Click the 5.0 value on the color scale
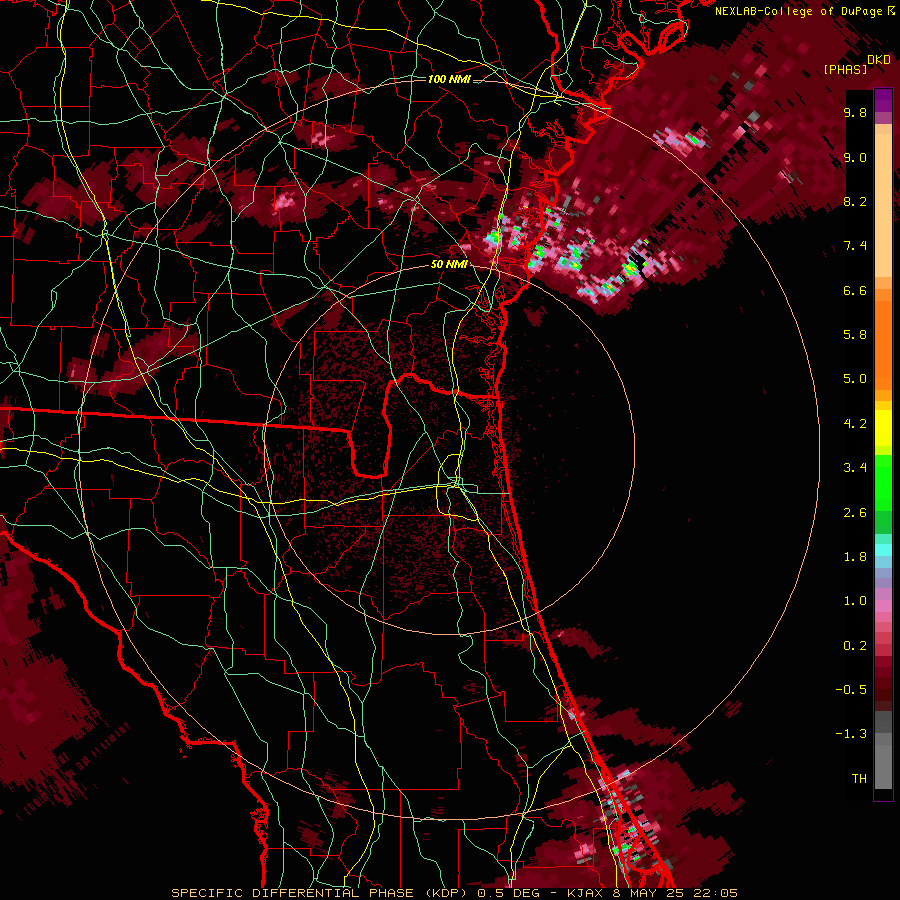Viewport: 900px width, 900px height. (x=855, y=379)
